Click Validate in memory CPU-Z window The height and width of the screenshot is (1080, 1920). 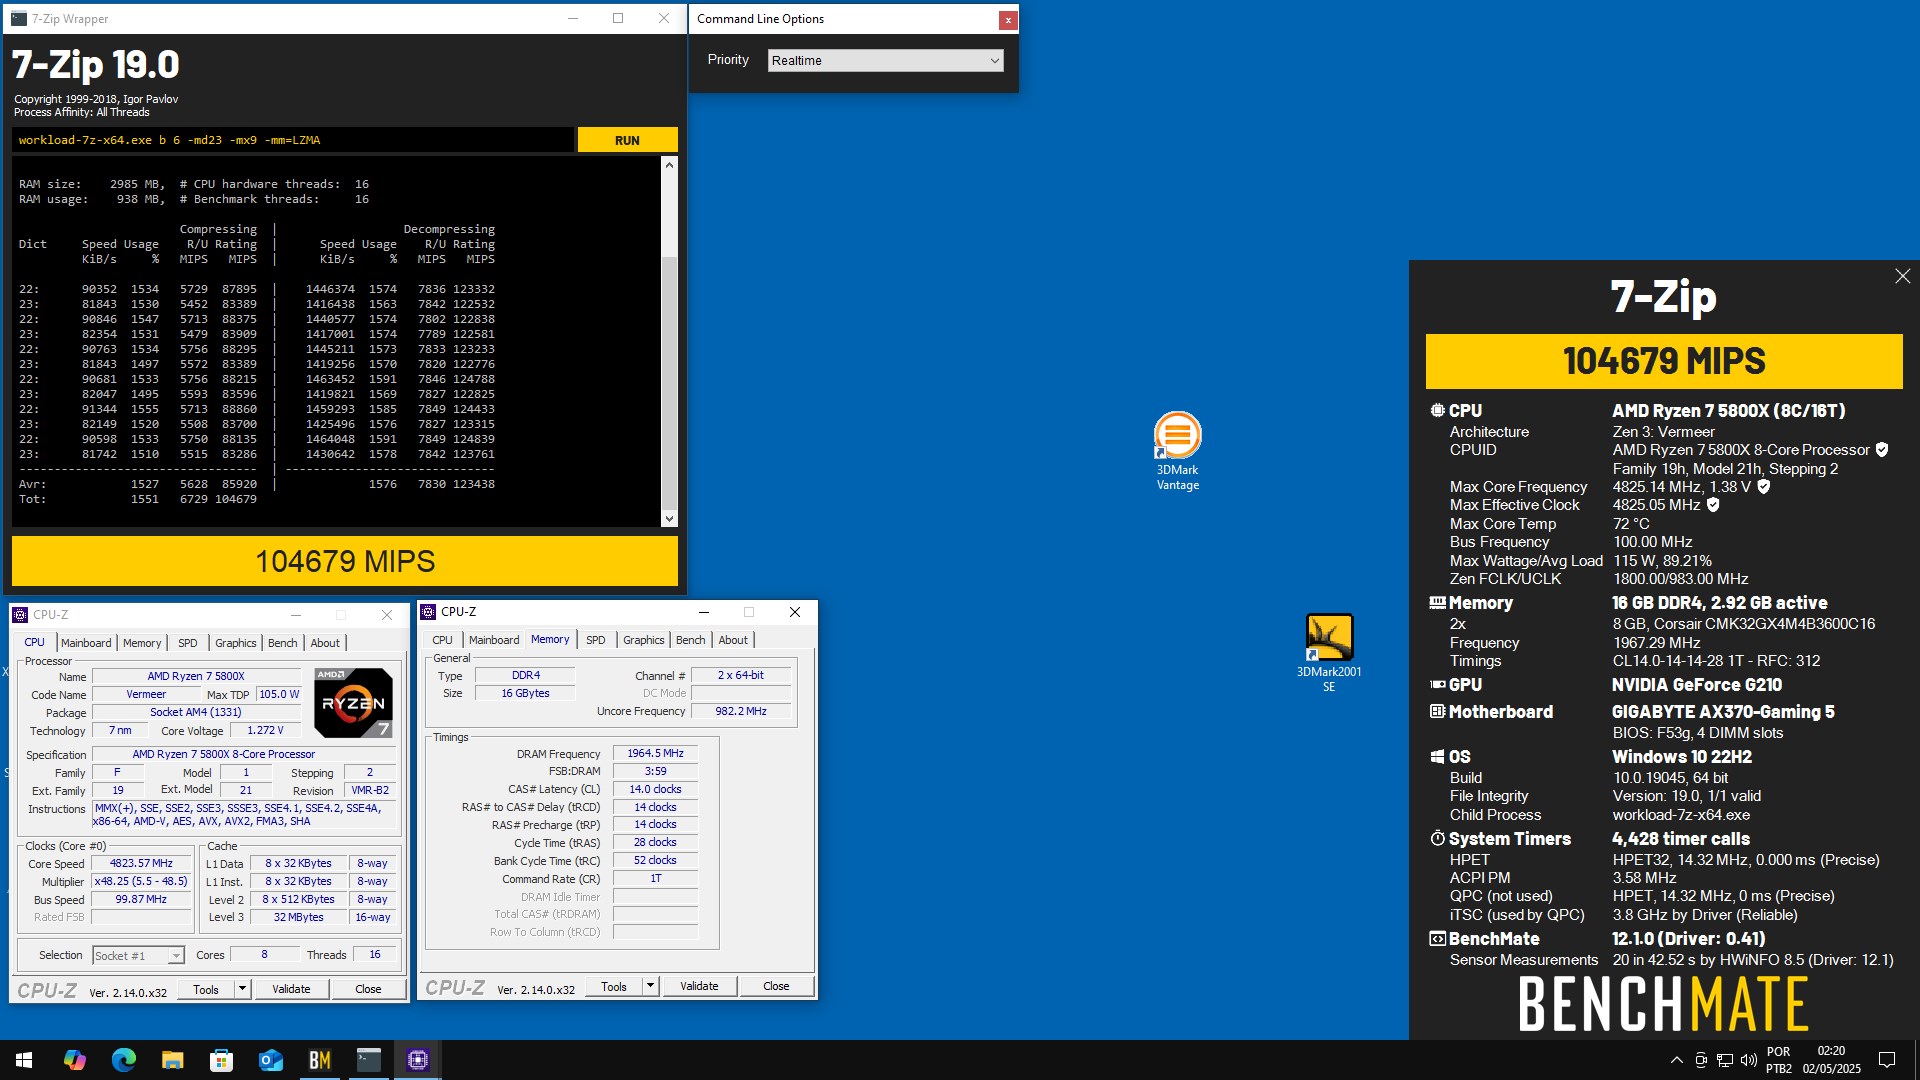click(x=699, y=986)
